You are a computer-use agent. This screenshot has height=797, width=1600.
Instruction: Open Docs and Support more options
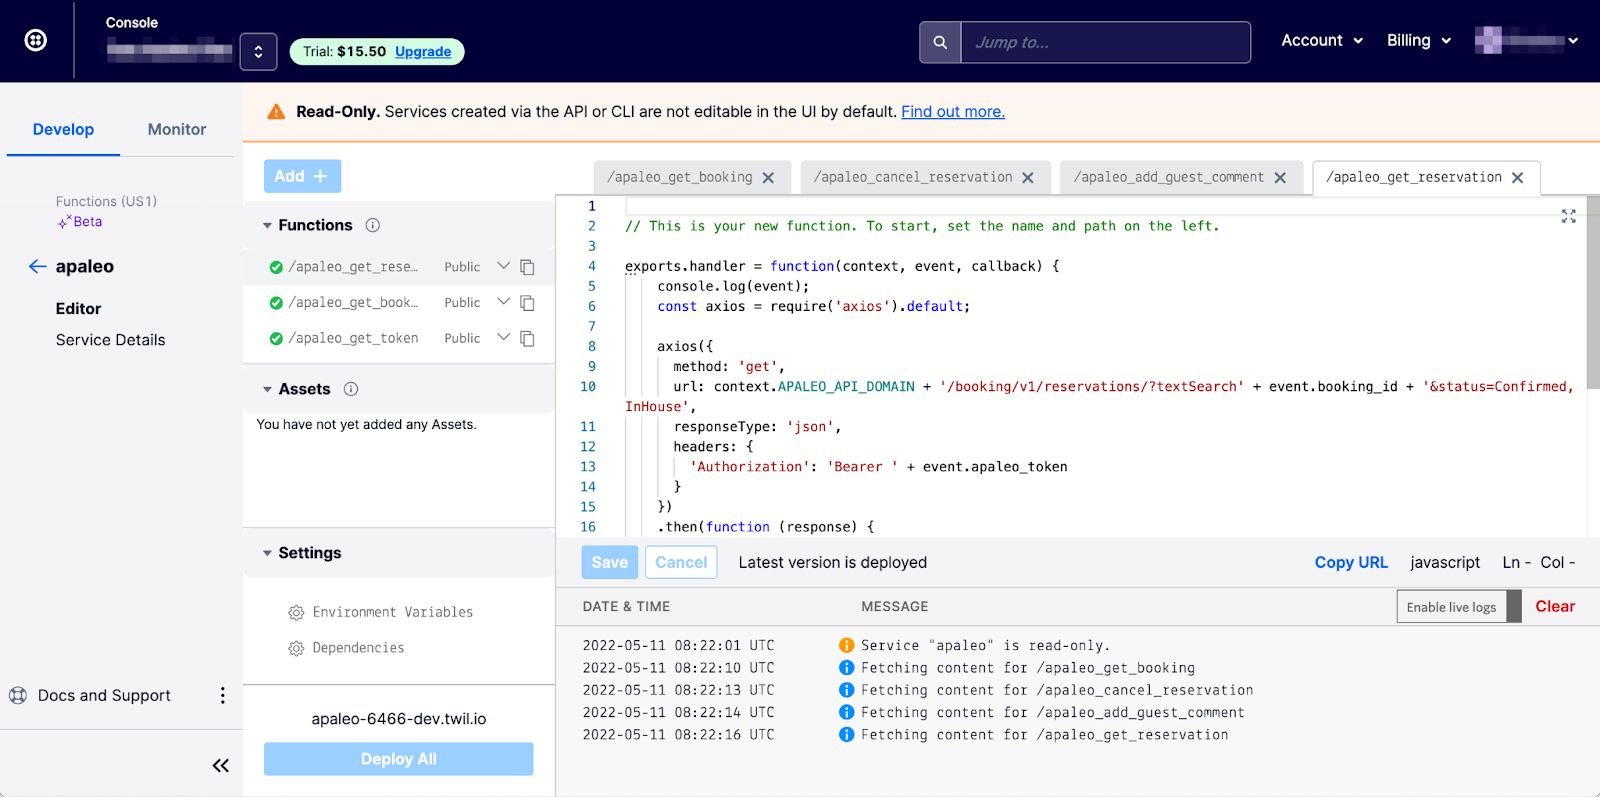point(222,695)
